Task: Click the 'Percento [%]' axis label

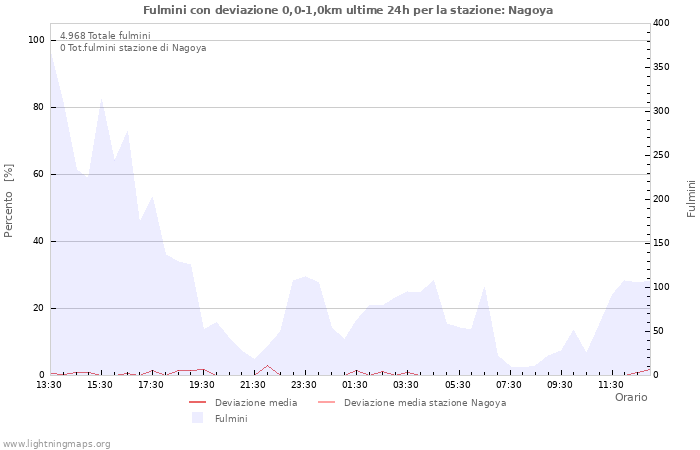Action: coord(8,200)
